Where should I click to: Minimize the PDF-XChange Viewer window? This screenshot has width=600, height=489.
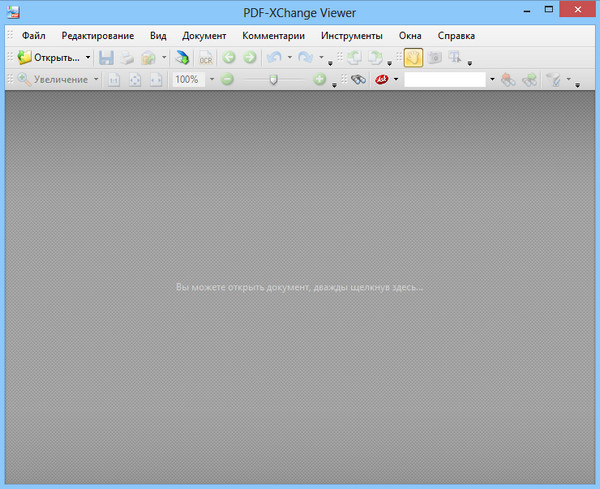tap(527, 11)
